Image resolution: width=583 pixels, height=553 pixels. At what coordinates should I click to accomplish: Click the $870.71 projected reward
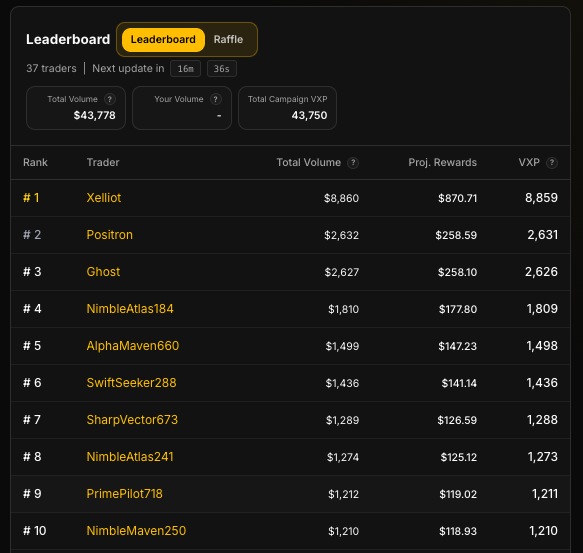(x=457, y=198)
